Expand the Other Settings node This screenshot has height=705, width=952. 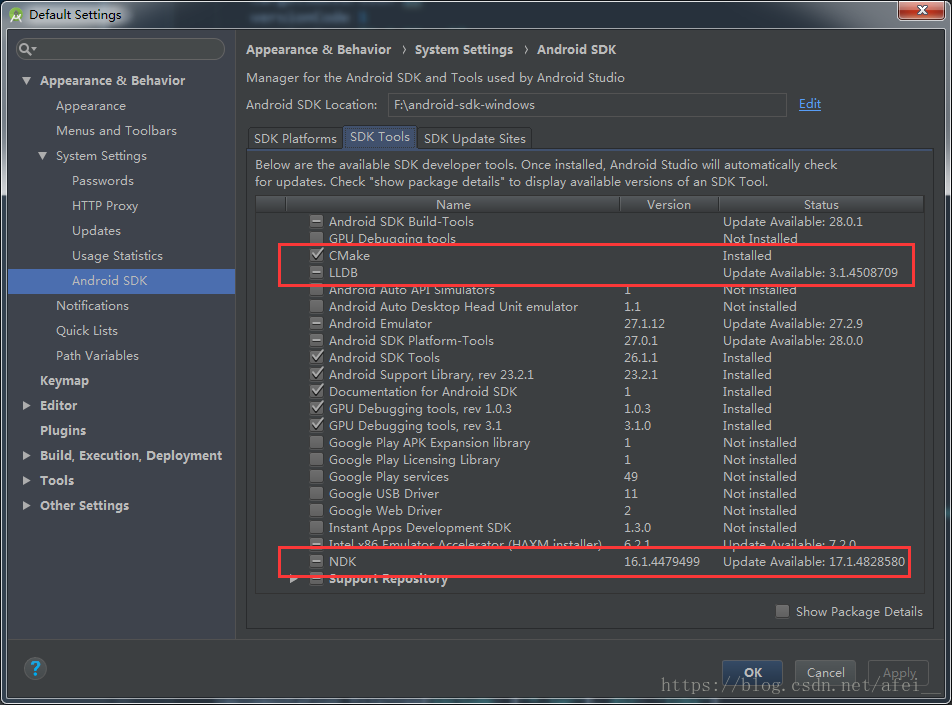(27, 505)
